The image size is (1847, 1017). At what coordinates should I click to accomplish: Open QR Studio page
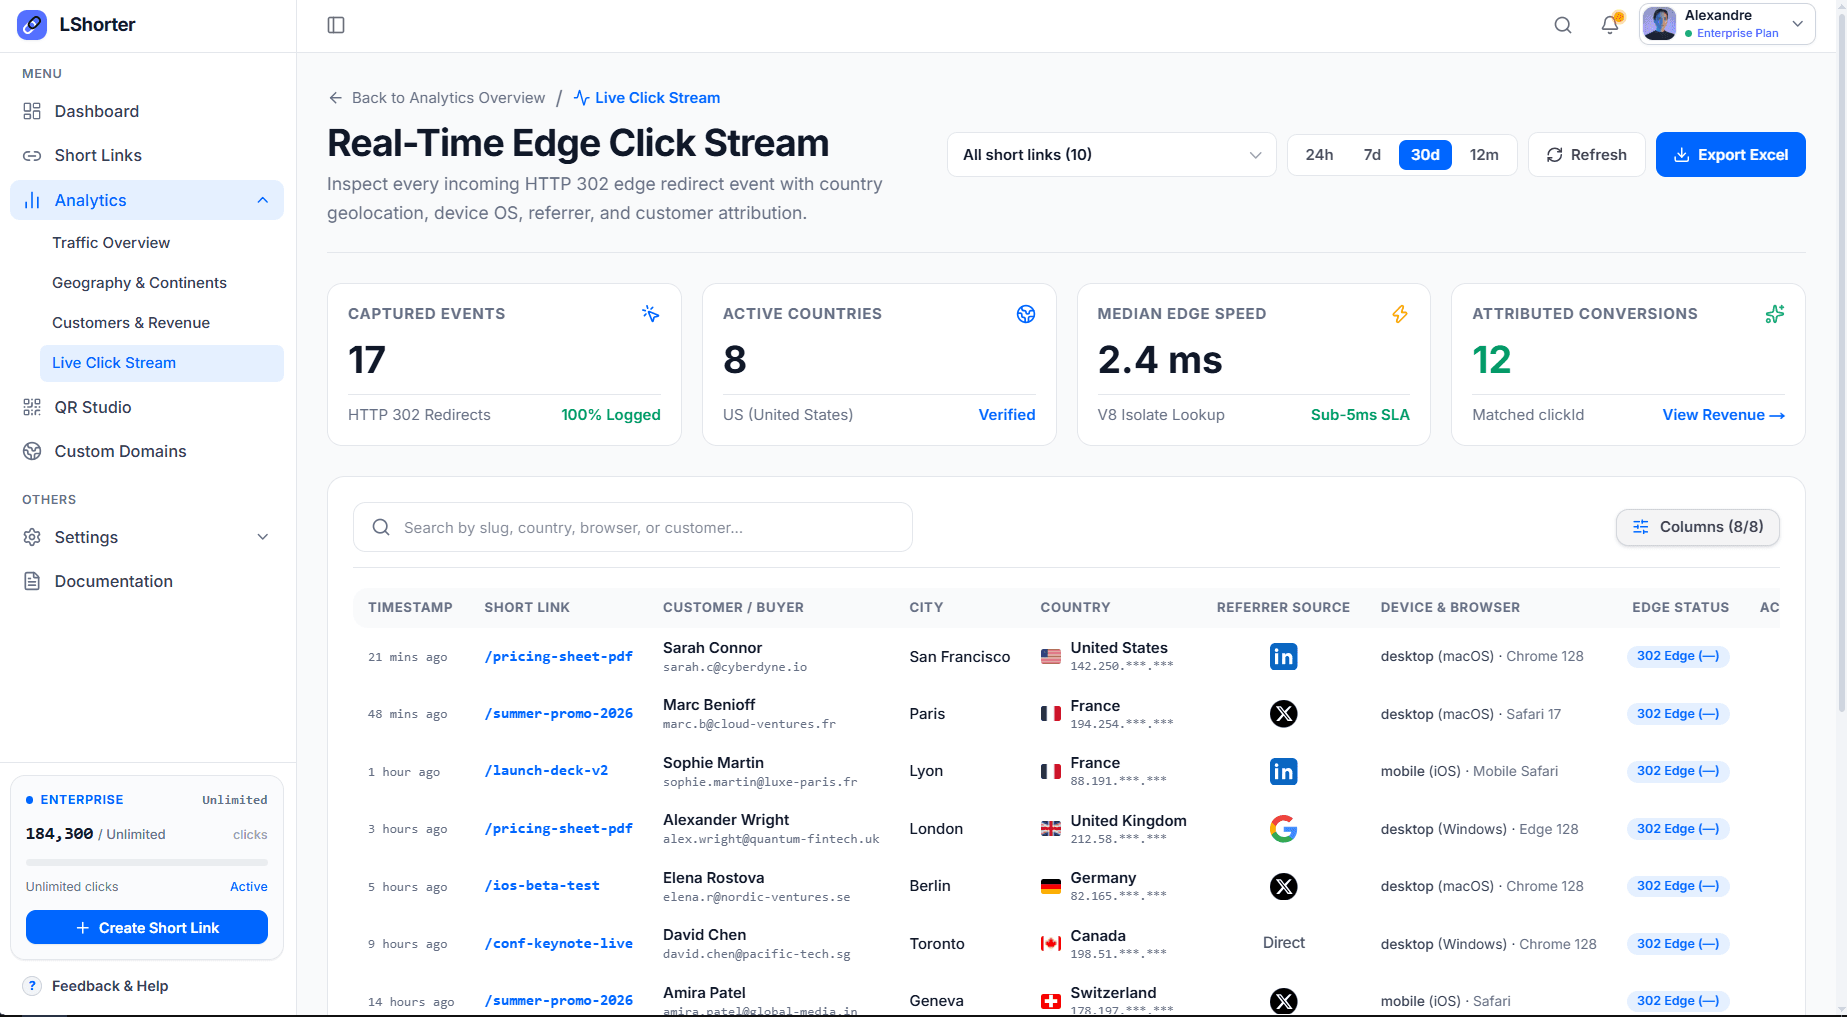tap(147, 407)
